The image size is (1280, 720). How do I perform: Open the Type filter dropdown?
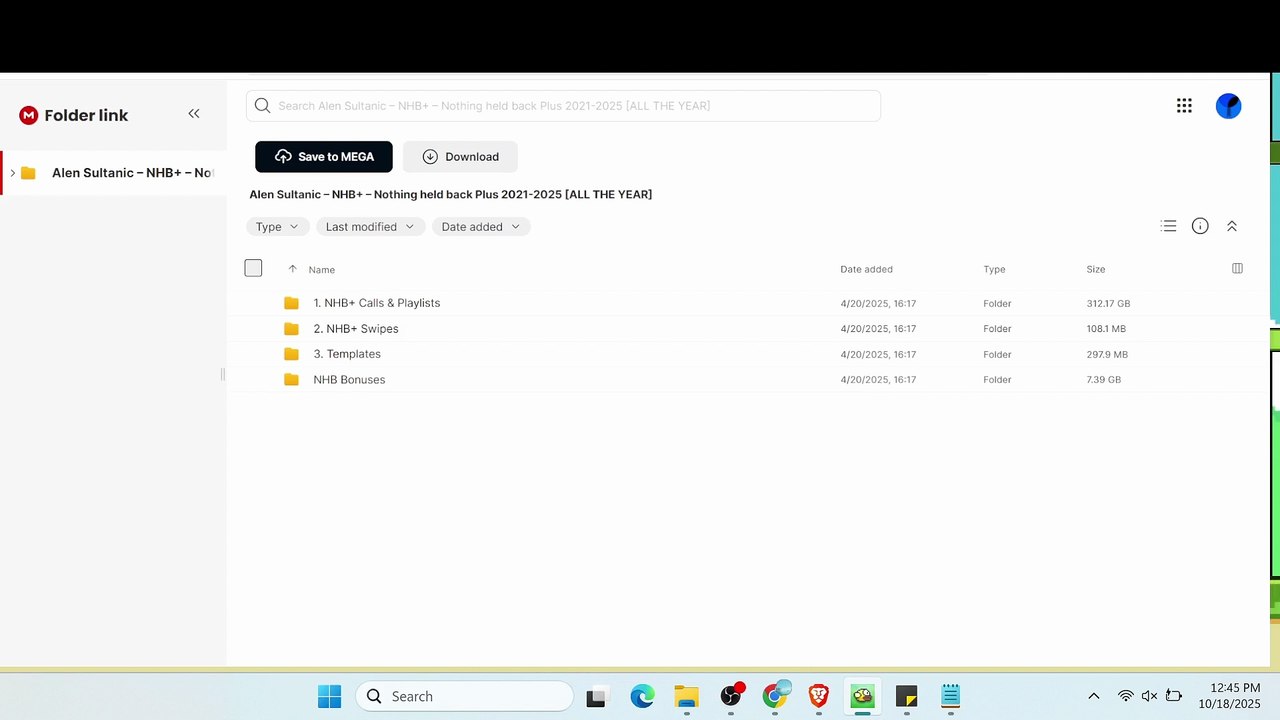[x=277, y=227]
